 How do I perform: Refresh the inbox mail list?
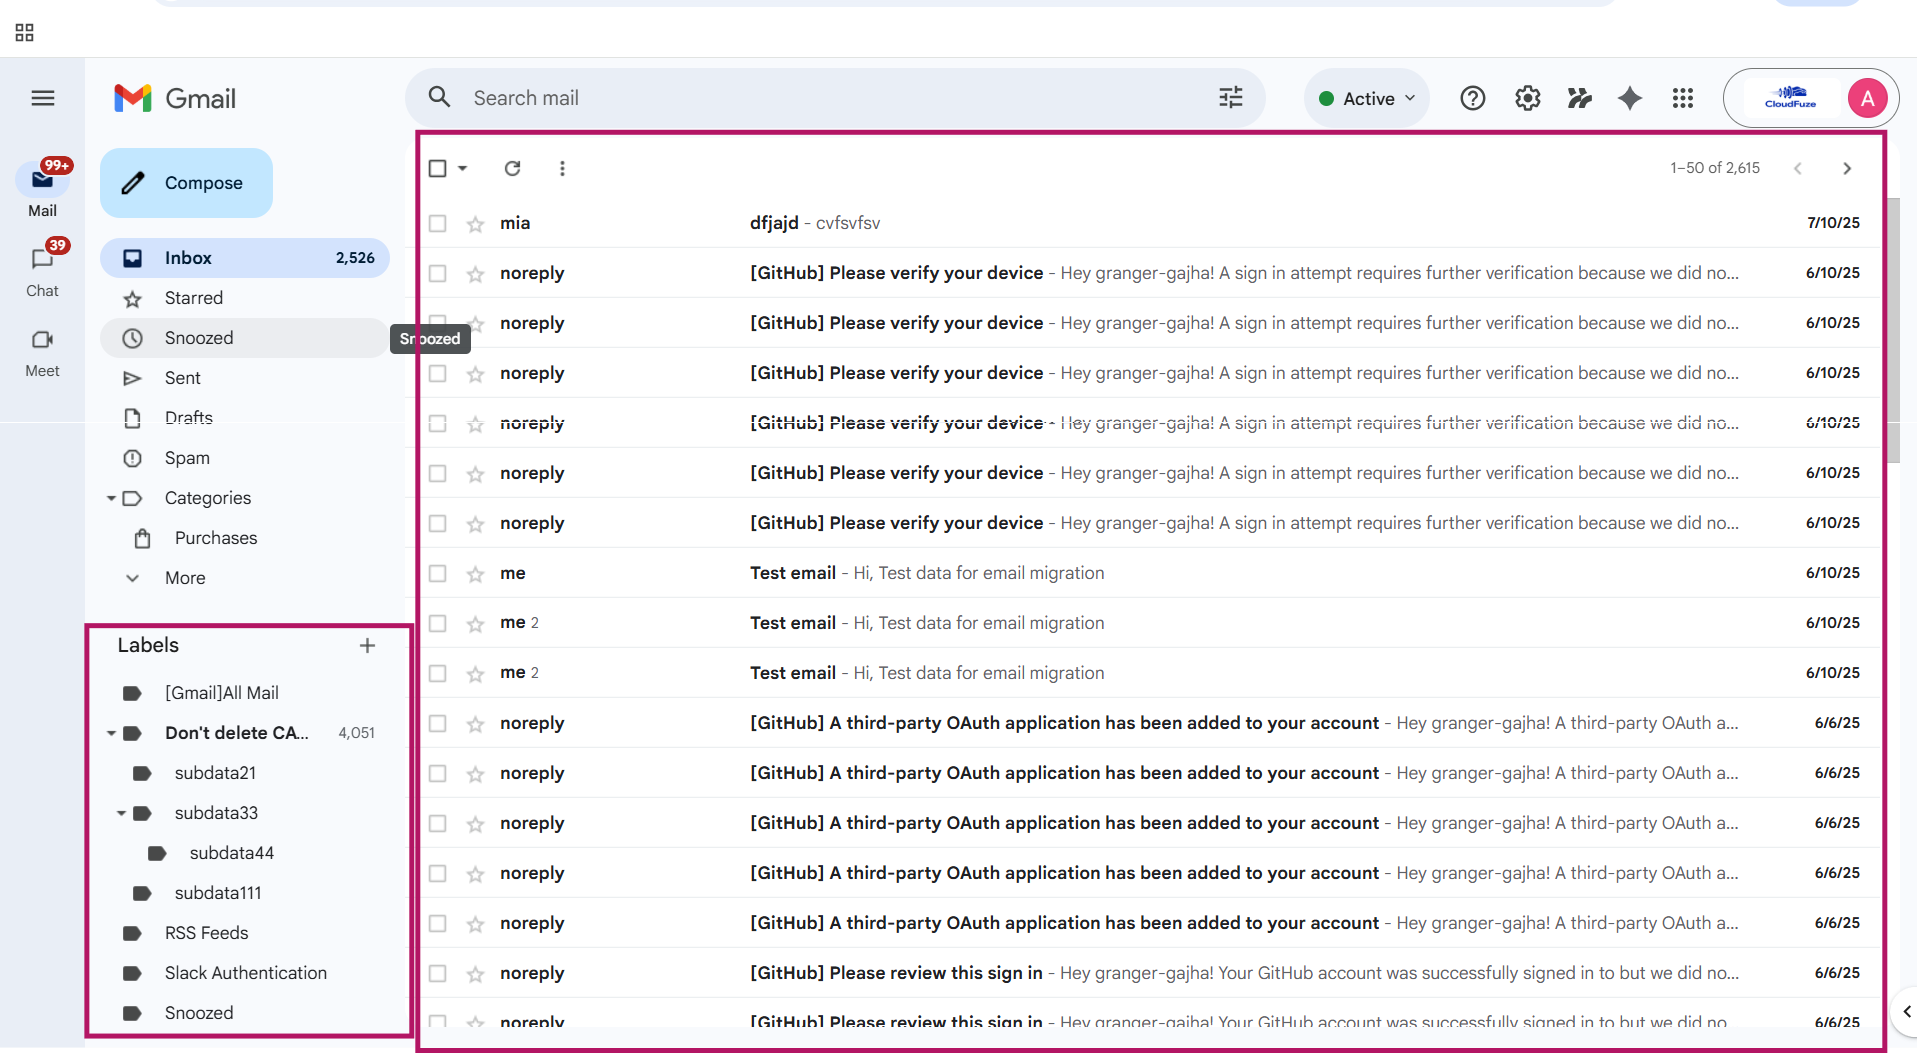(x=512, y=168)
